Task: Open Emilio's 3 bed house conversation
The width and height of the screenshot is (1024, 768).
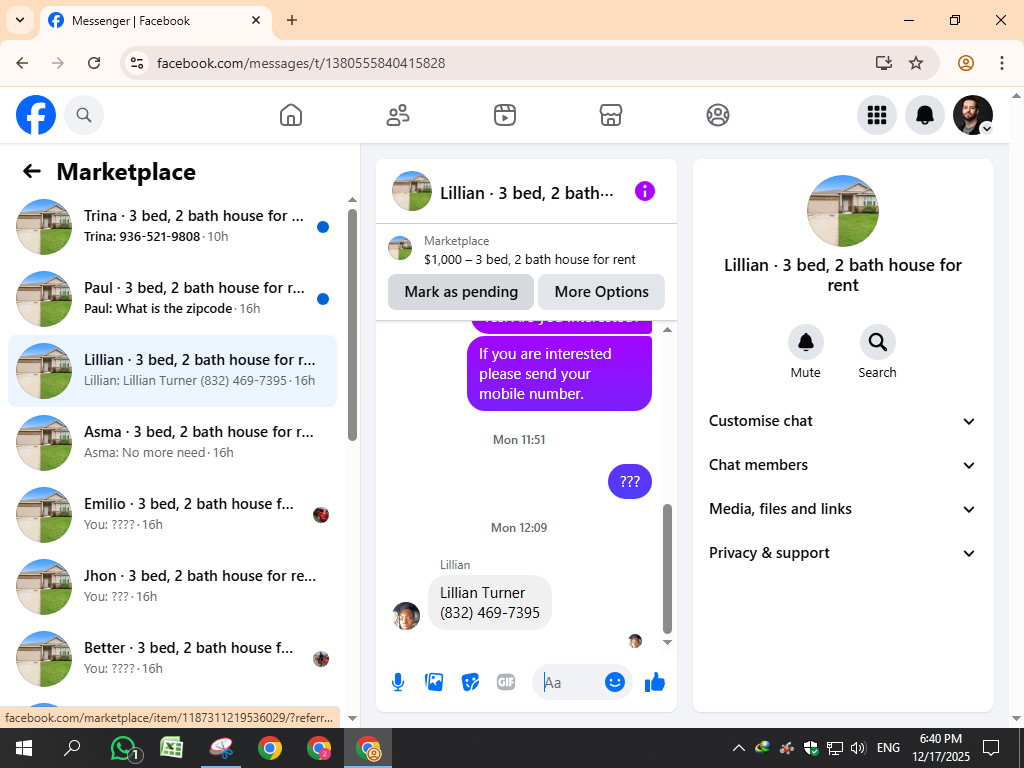Action: [x=172, y=515]
